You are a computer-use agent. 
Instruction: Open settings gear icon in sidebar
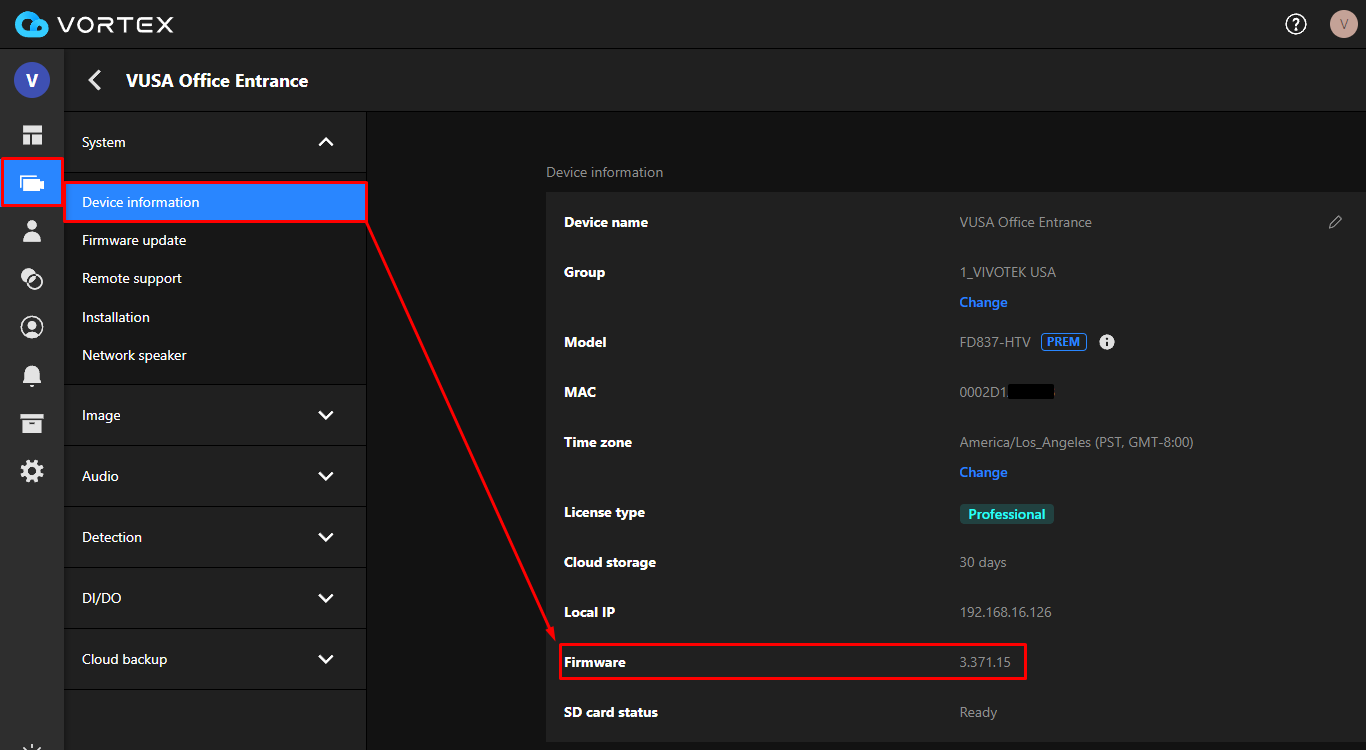[32, 471]
